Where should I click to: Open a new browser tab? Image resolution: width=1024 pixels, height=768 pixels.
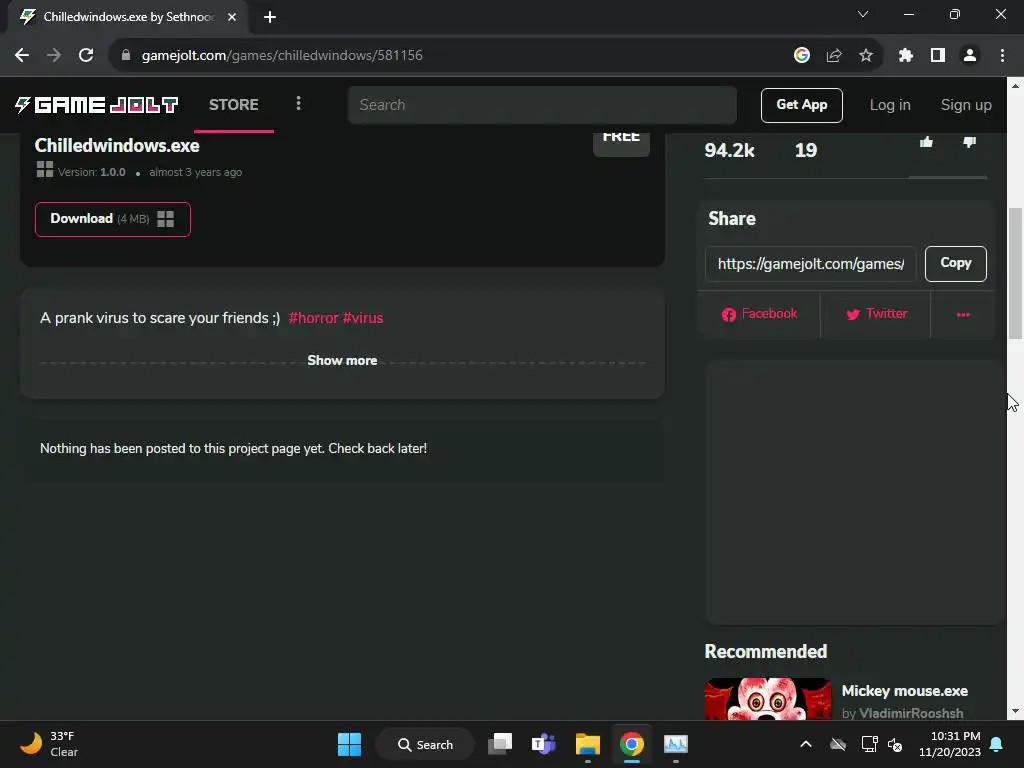click(x=270, y=17)
